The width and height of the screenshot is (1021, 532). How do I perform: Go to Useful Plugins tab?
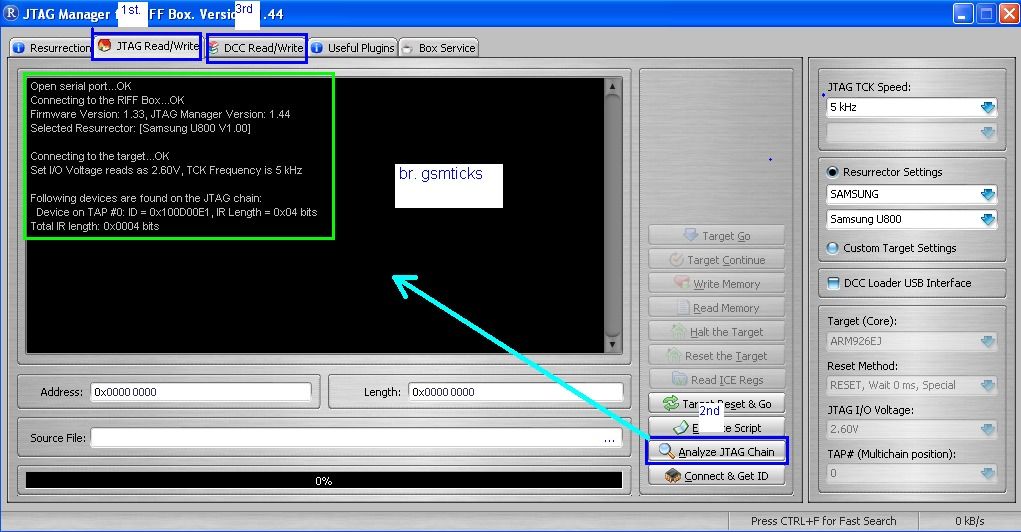(x=353, y=48)
